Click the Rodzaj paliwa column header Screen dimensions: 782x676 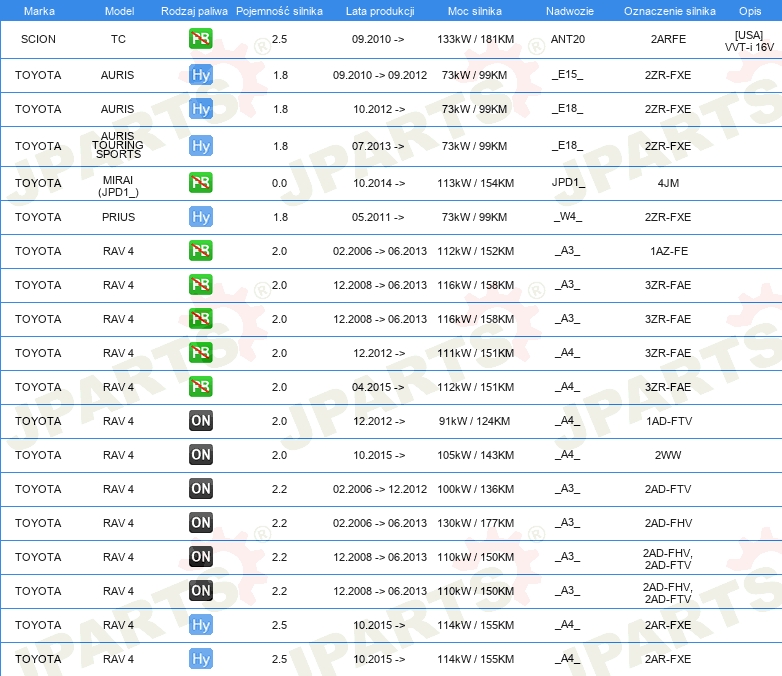click(x=194, y=11)
